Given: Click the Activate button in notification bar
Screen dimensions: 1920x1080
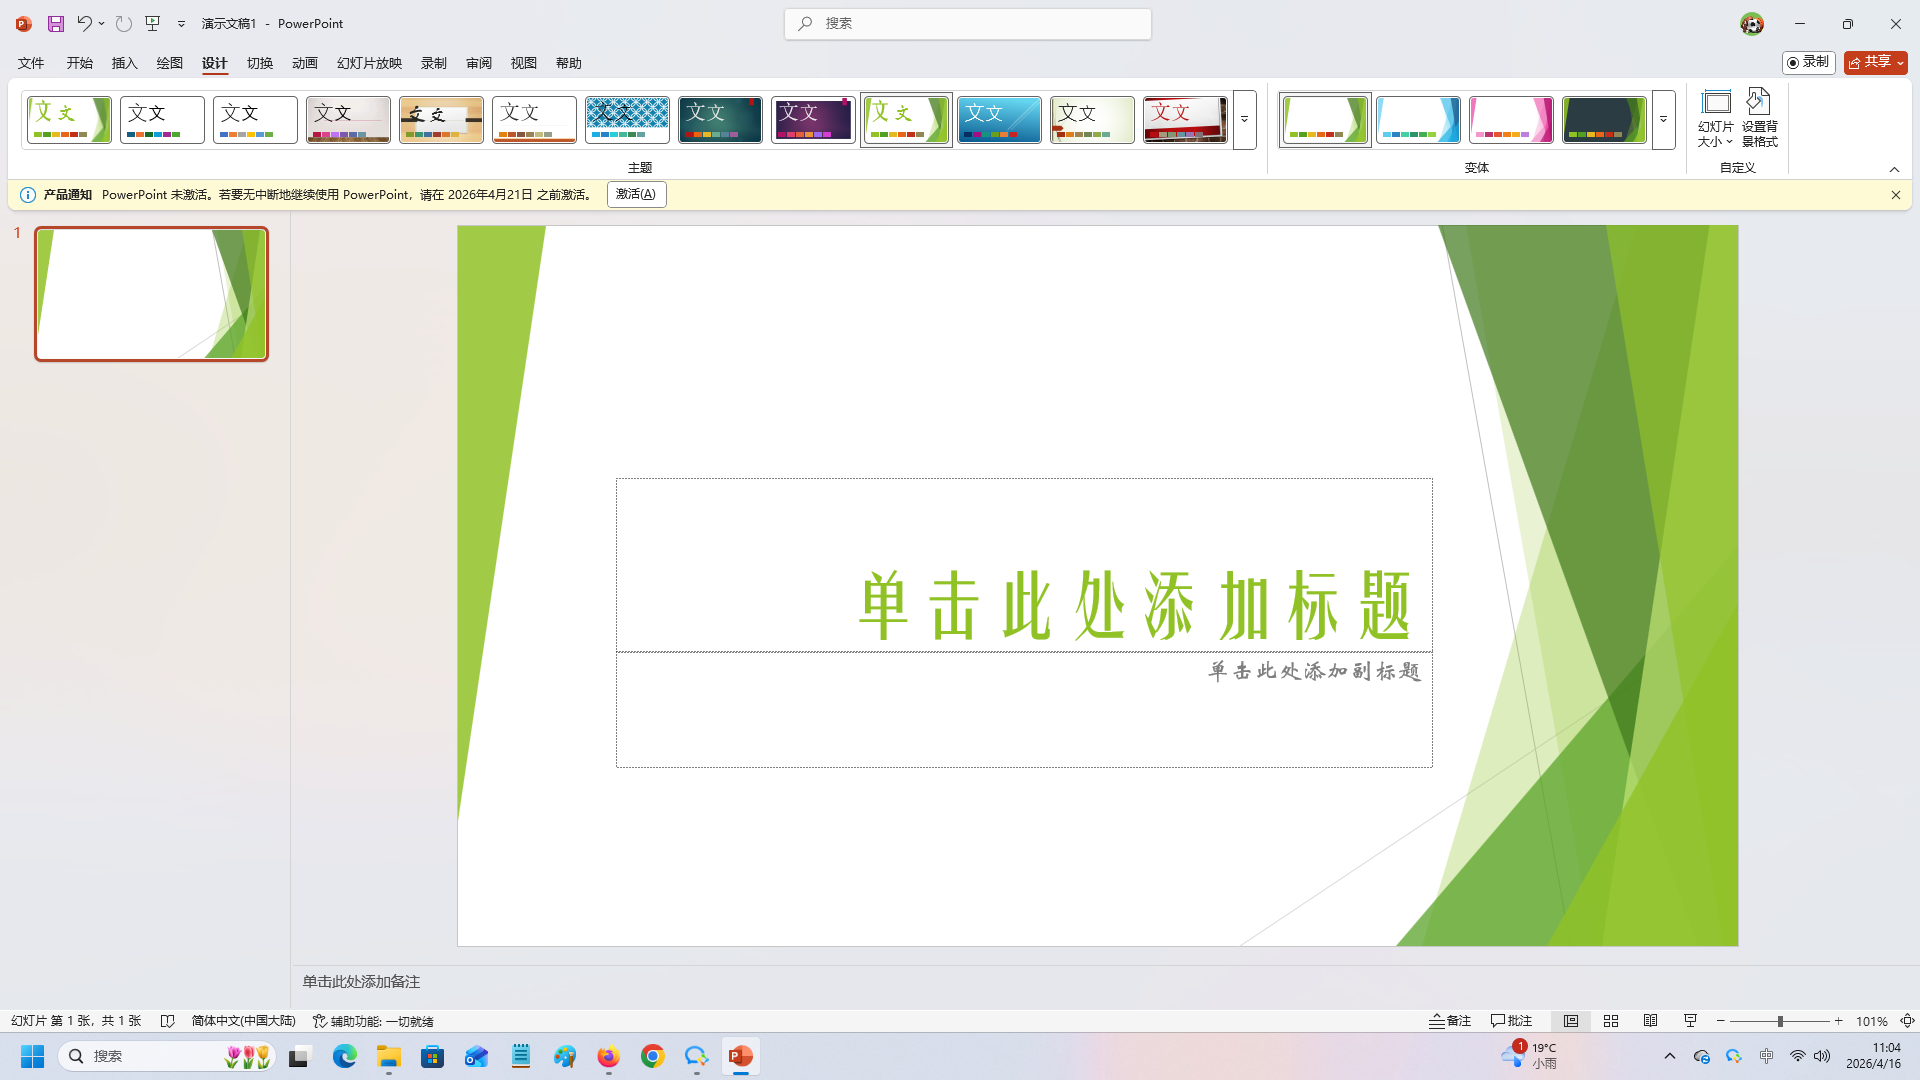Looking at the screenshot, I should pyautogui.click(x=636, y=194).
